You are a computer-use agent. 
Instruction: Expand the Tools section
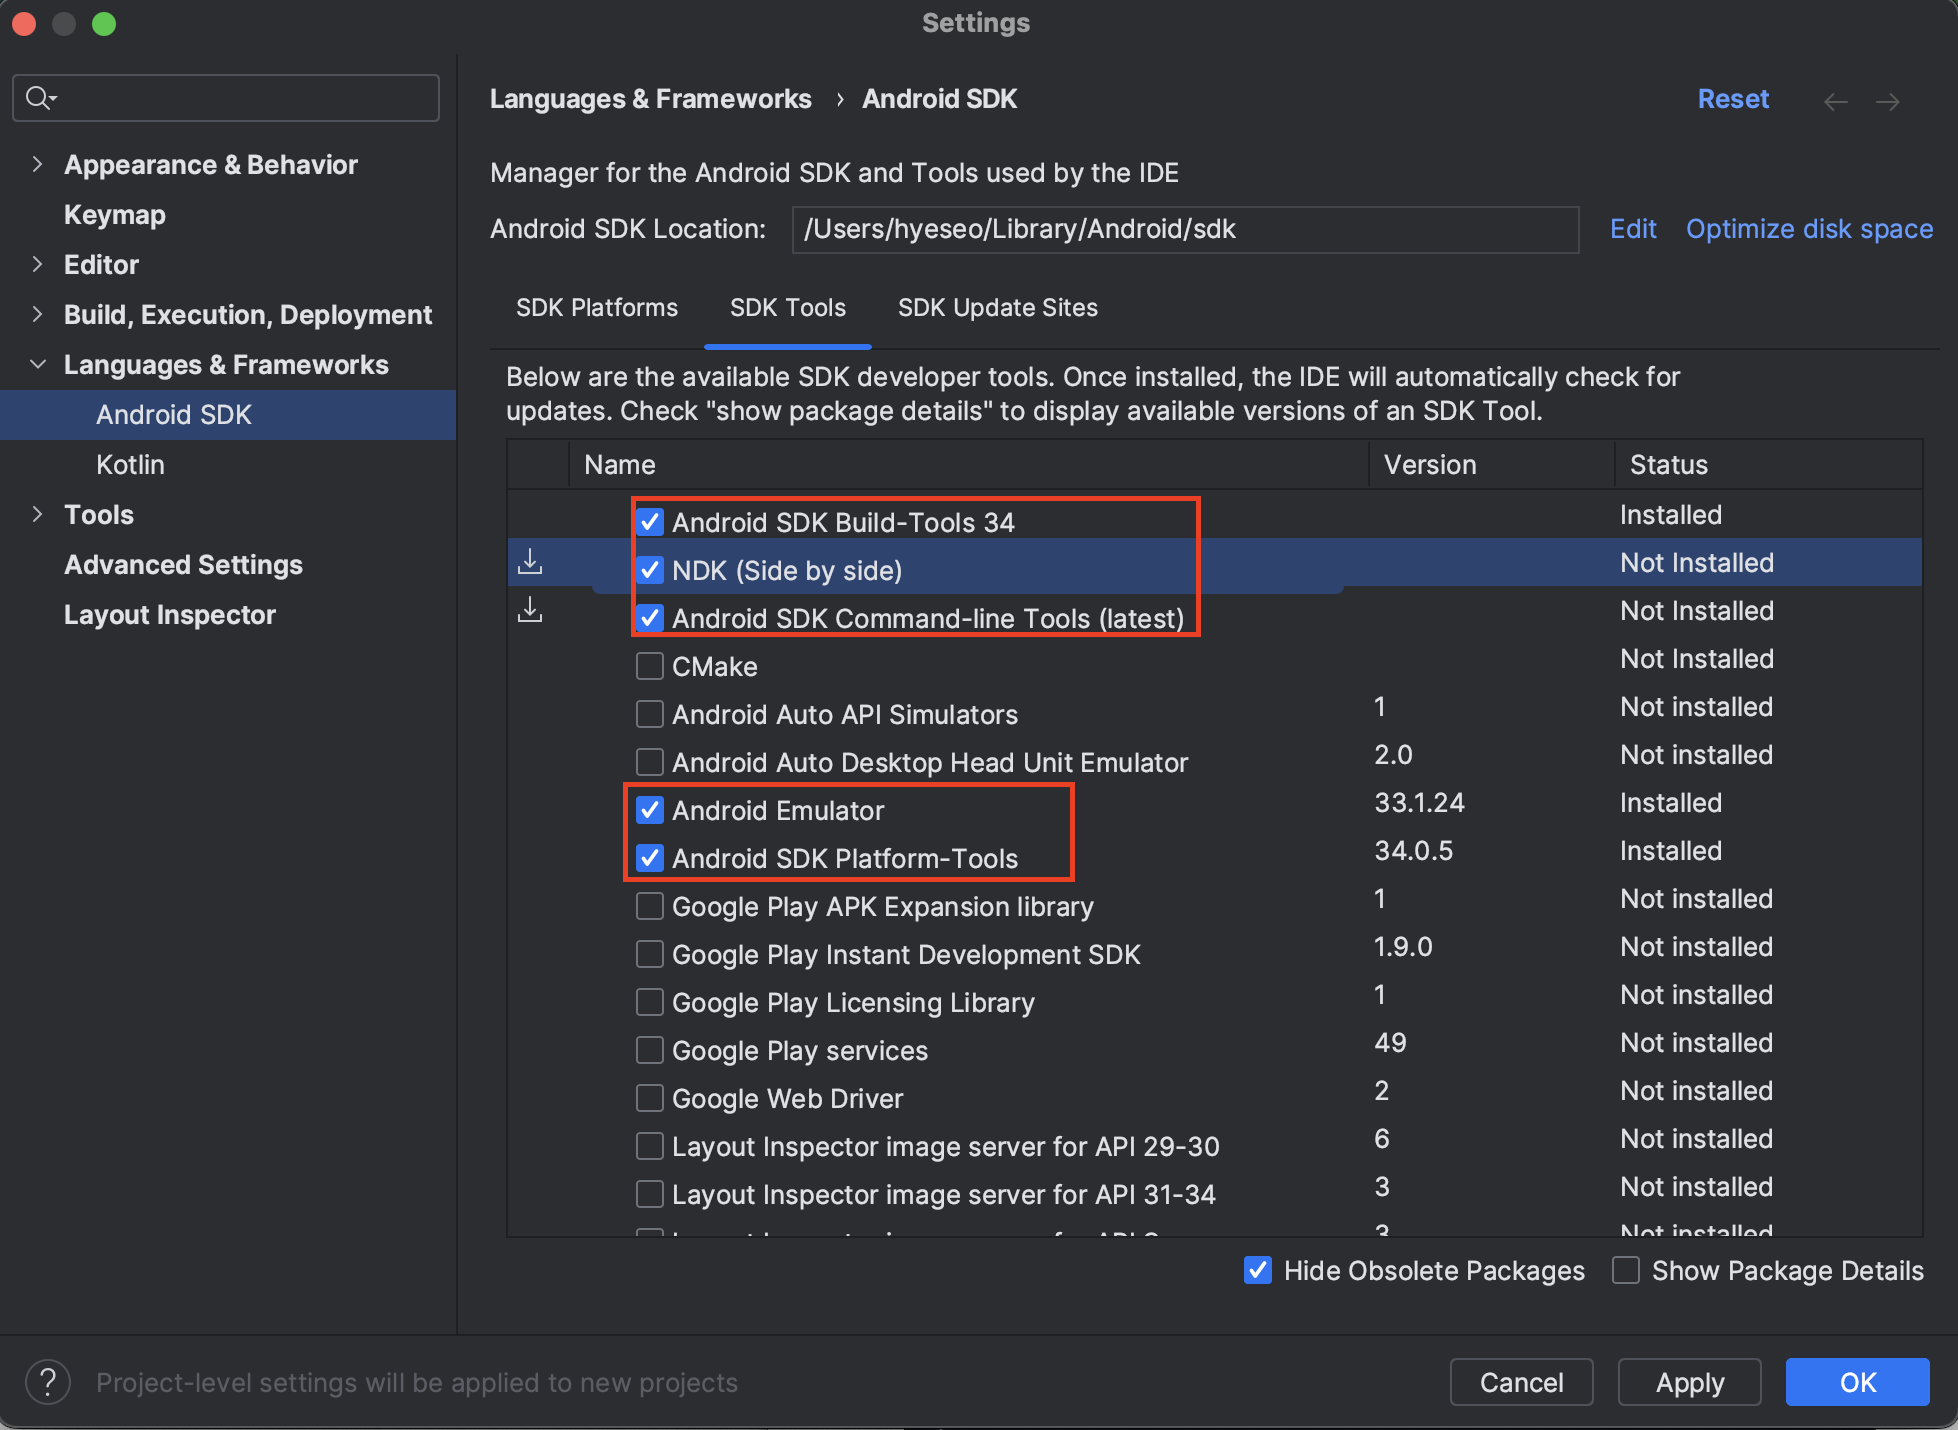37,514
